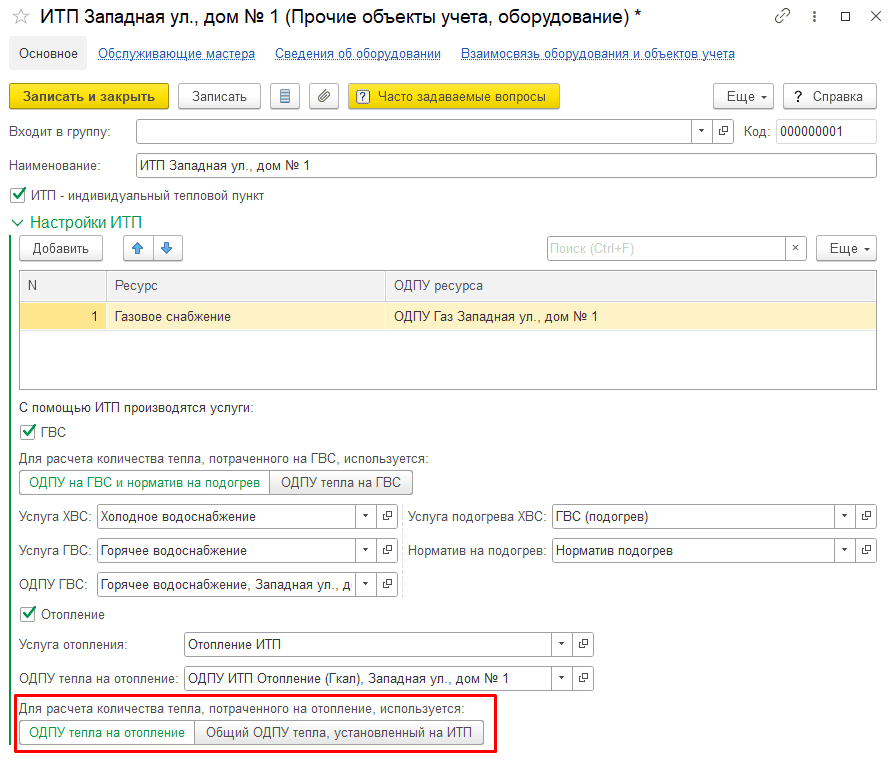892x761 pixels.
Task: Expand the Услуга ГВС dropdown list
Action: pyautogui.click(x=365, y=551)
